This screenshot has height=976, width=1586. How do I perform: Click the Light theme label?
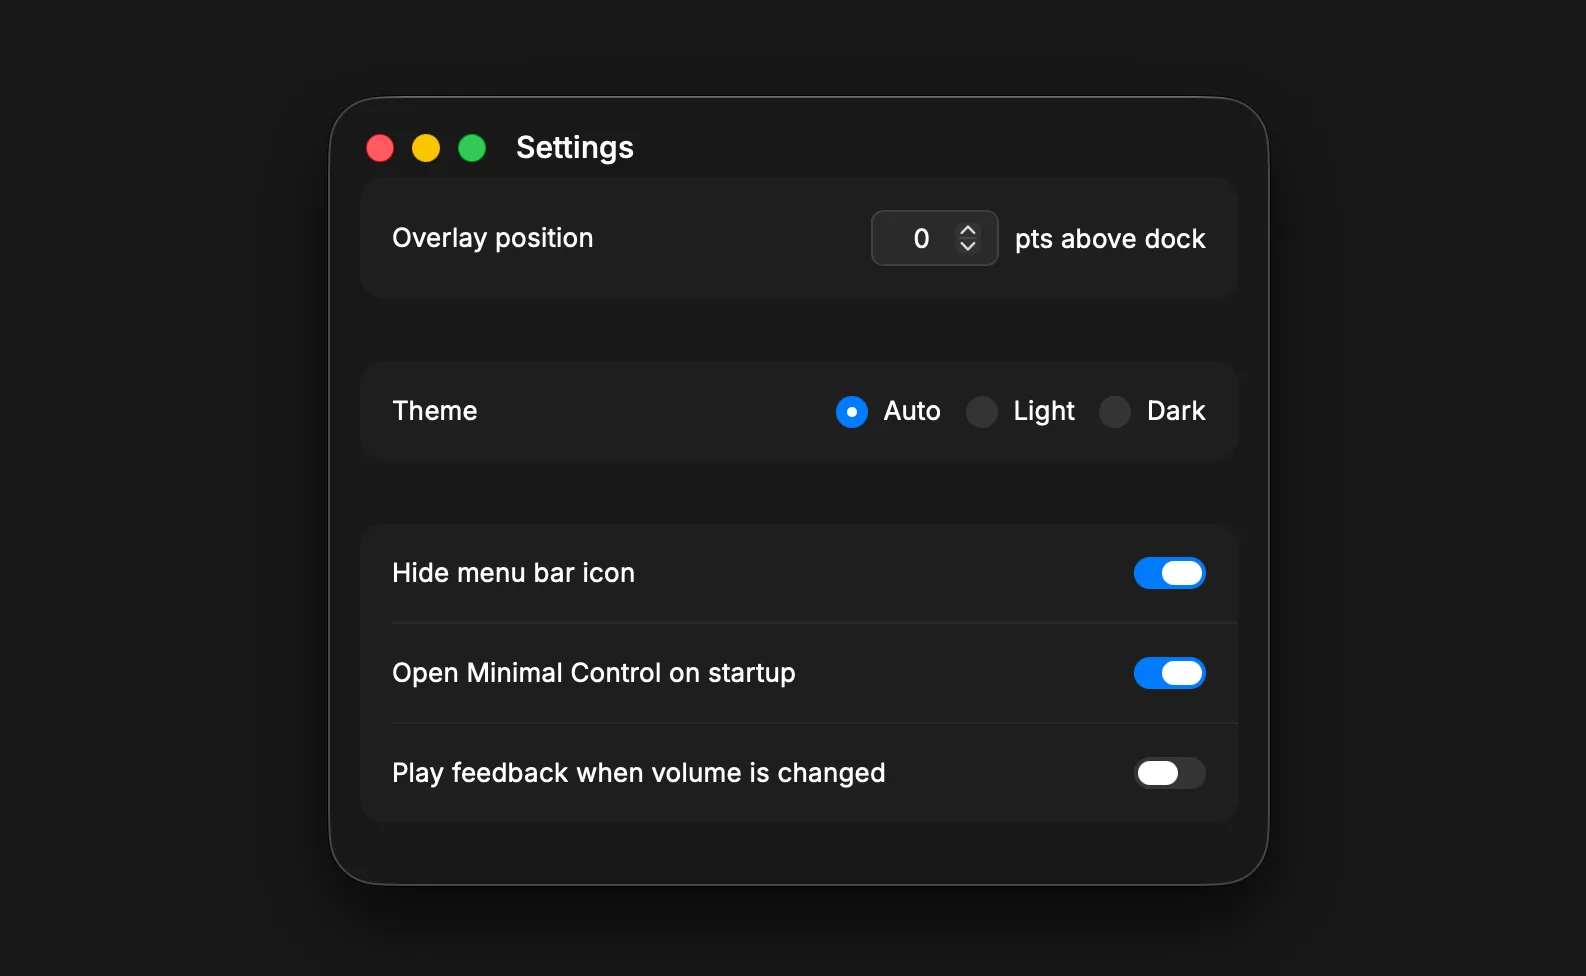(x=1044, y=411)
